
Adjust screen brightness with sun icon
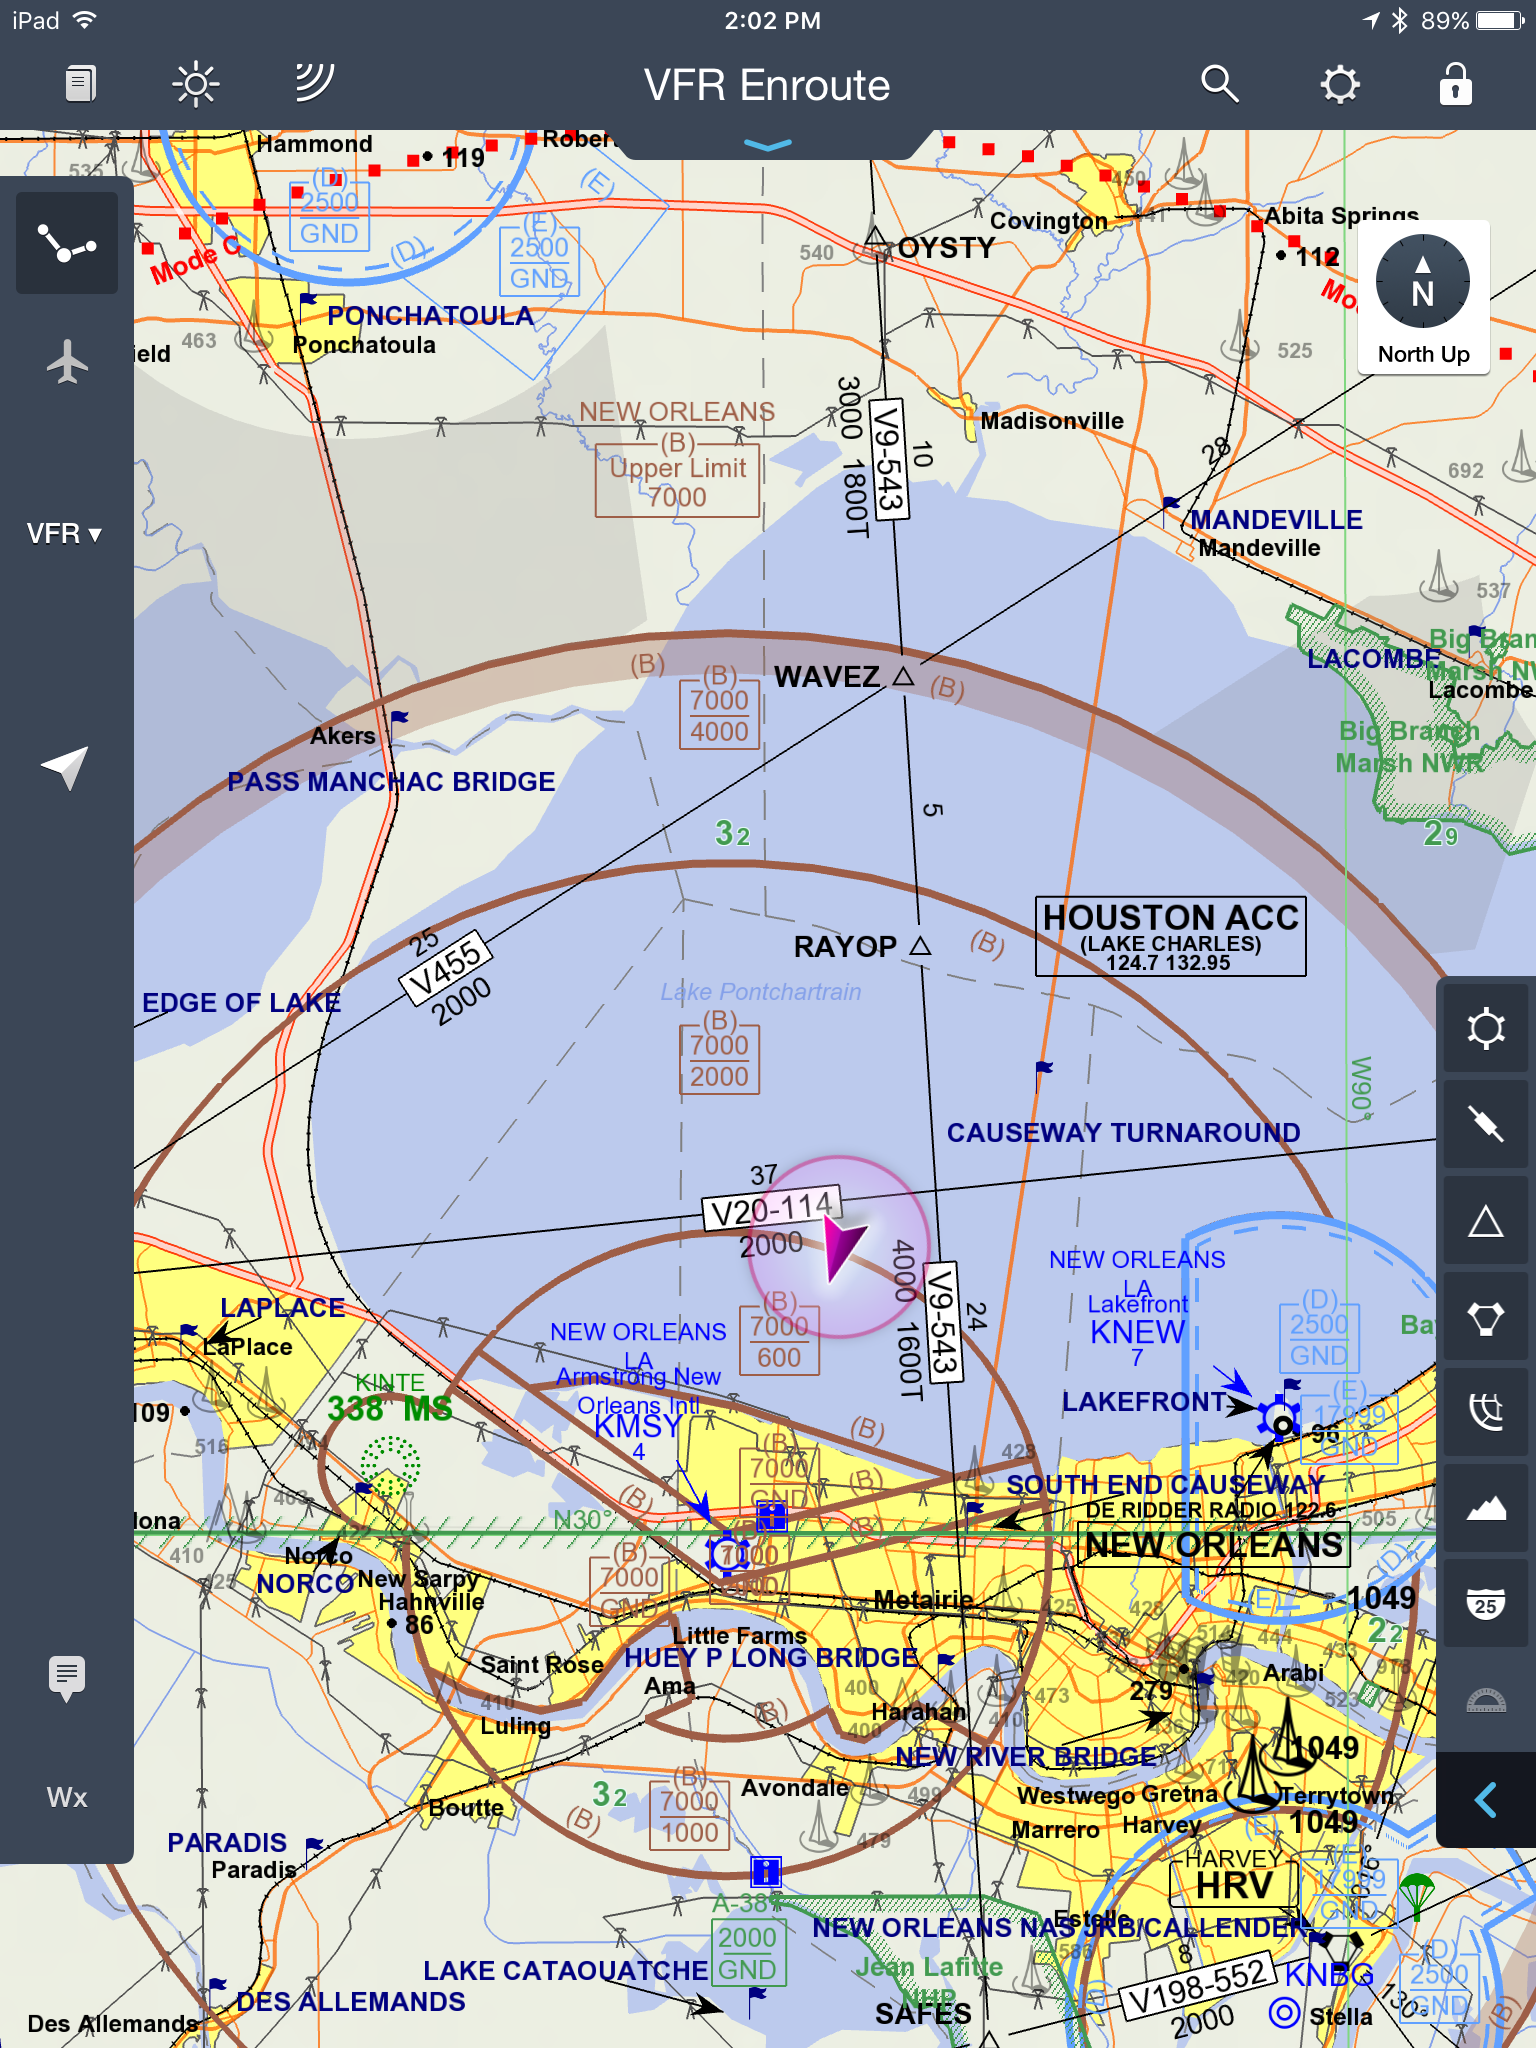(196, 85)
